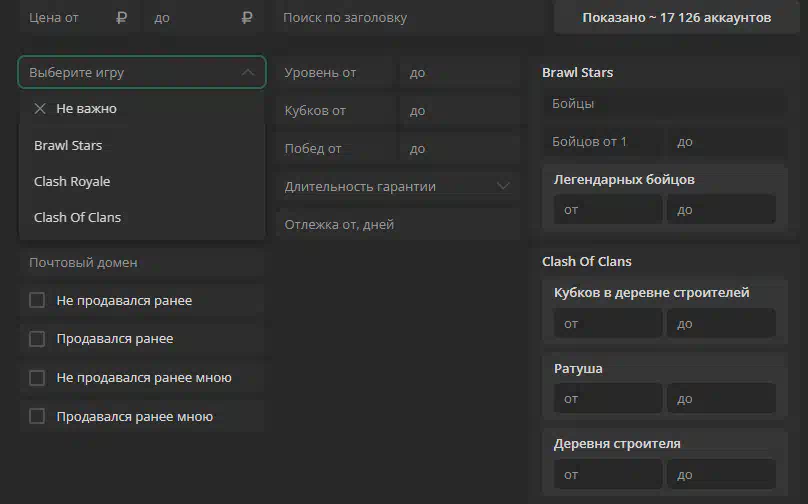Select 'Brawl Stars' from game list
Image resolution: width=808 pixels, height=504 pixels.
142,145
